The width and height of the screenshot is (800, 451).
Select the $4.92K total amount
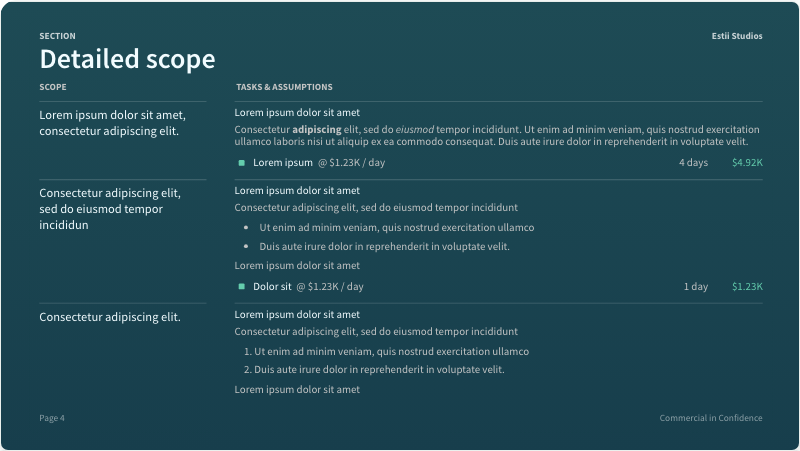pos(747,163)
